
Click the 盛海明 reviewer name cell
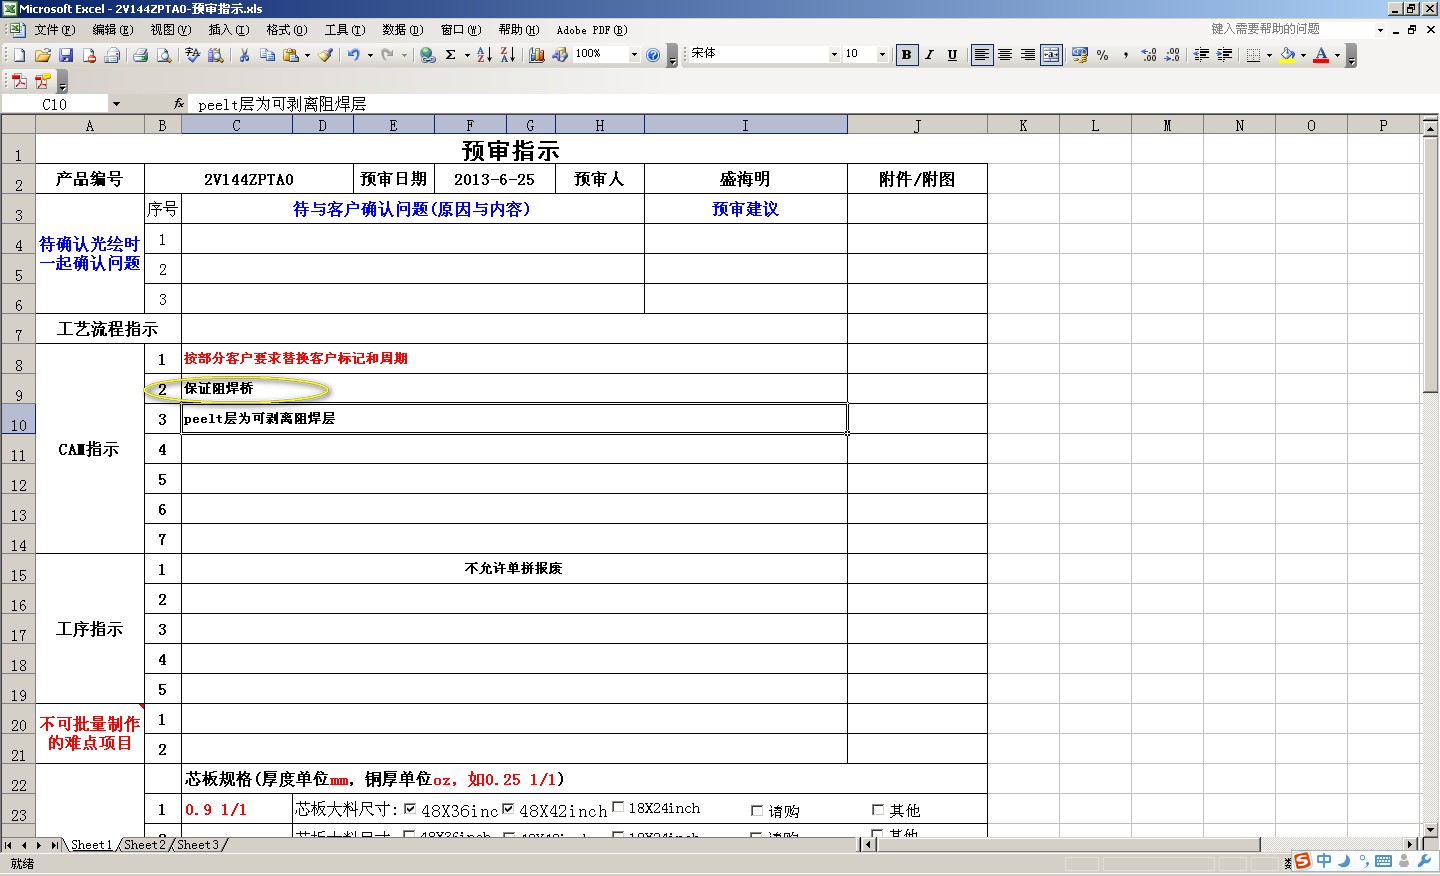(745, 179)
